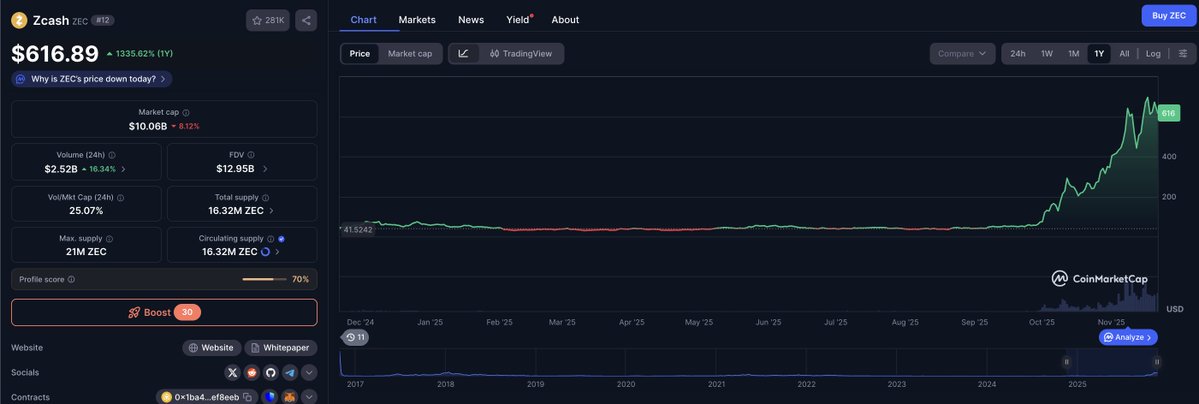The height and width of the screenshot is (404, 1199).
Task: Set chart range to 24h
Action: 1018,54
